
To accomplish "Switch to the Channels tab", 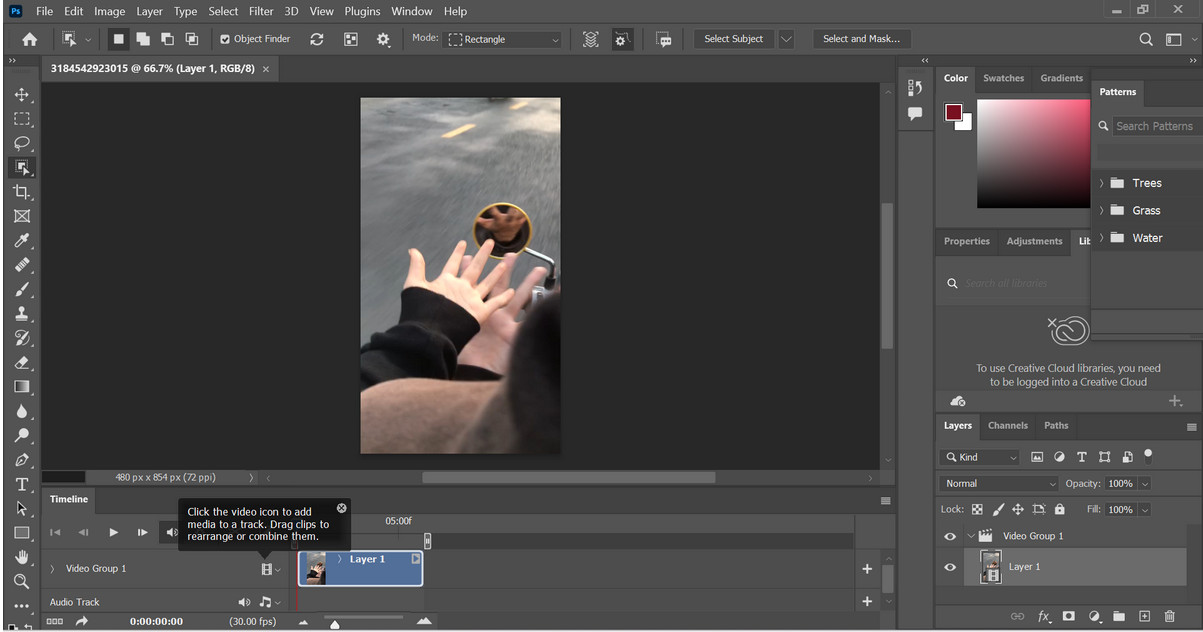I will [x=1008, y=425].
